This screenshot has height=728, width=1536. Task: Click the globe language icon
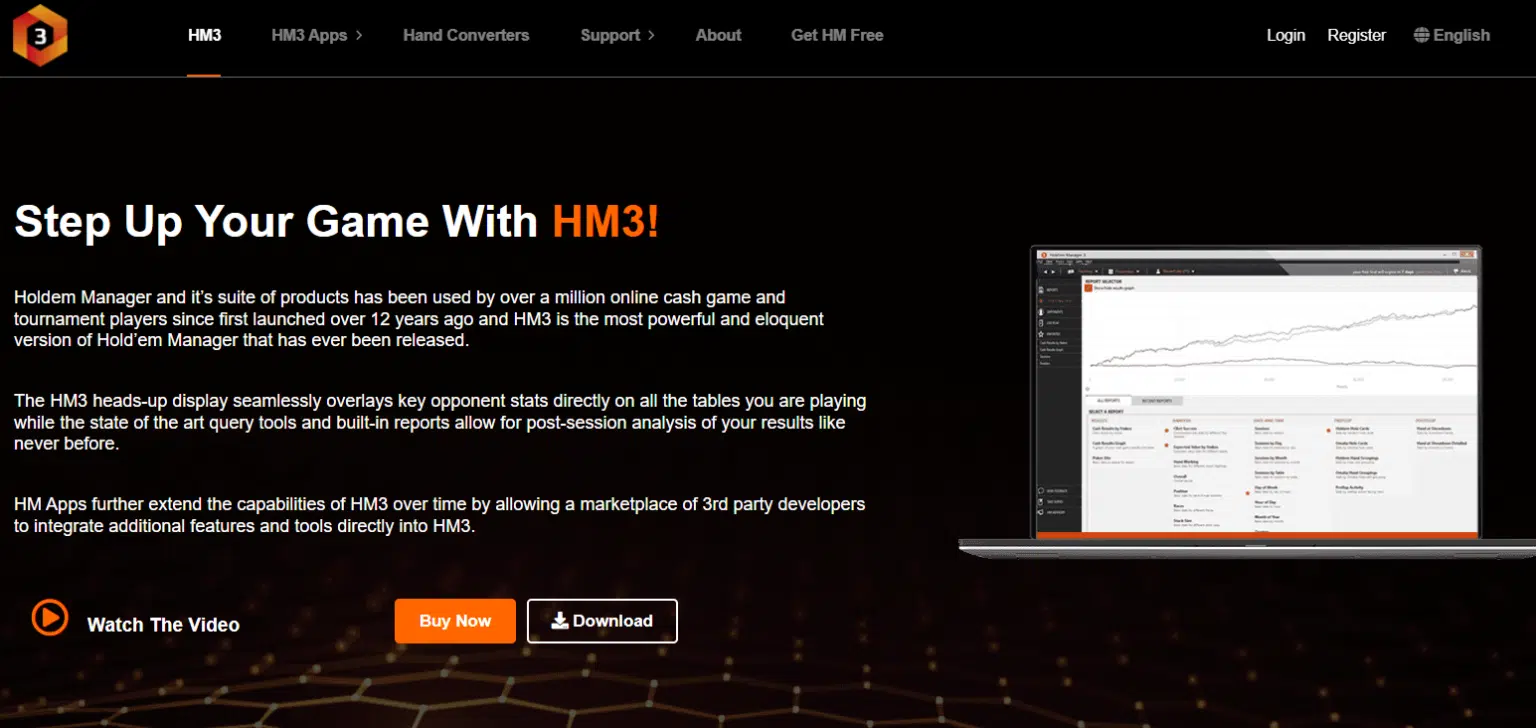pyautogui.click(x=1421, y=35)
